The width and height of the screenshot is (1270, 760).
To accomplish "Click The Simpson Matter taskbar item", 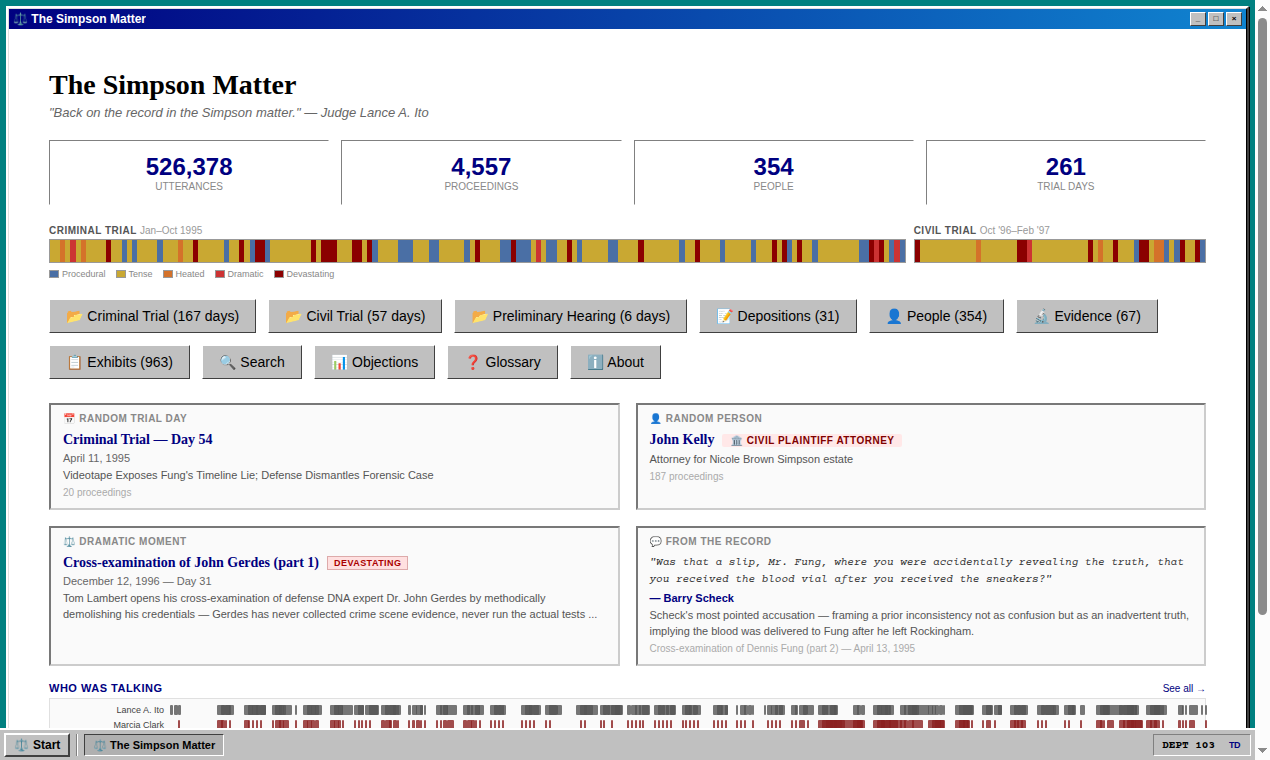I will [154, 745].
